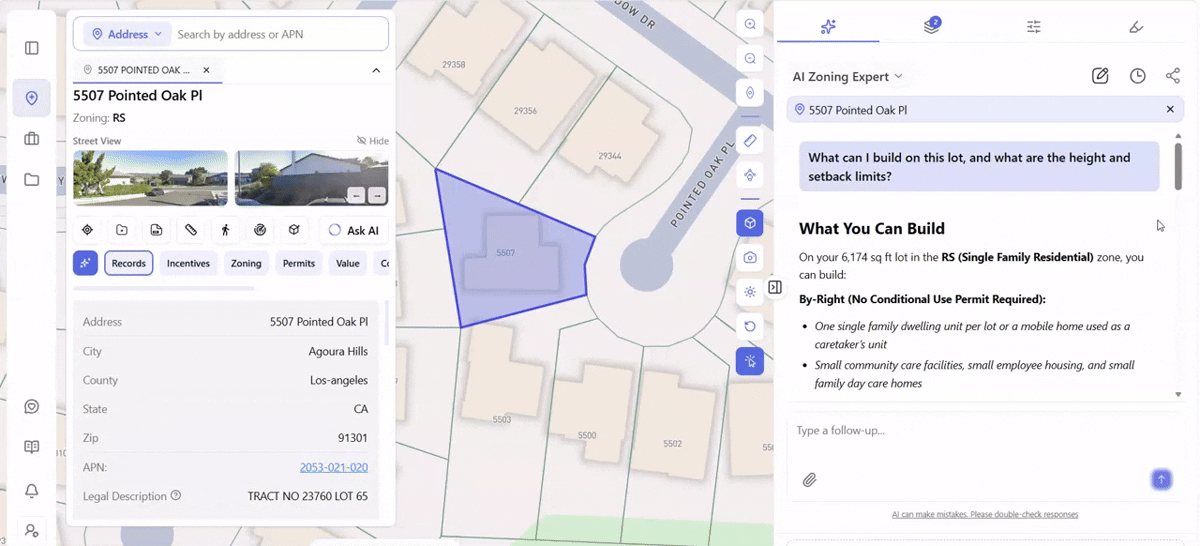
Task: Click the parcel labeled 29344 on the map
Action: 610,156
